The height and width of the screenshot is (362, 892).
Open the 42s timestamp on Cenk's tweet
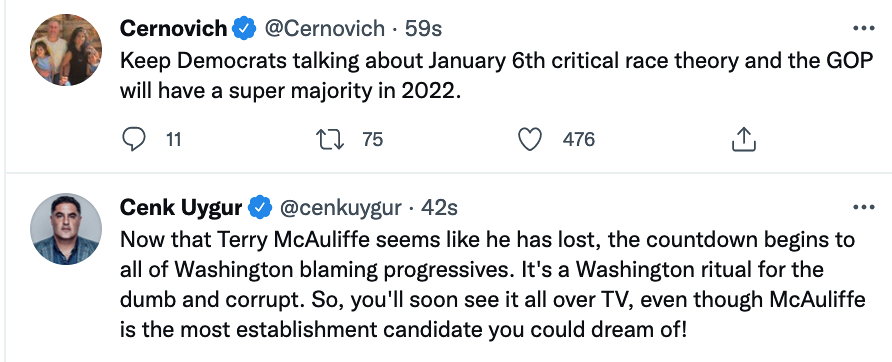click(439, 208)
